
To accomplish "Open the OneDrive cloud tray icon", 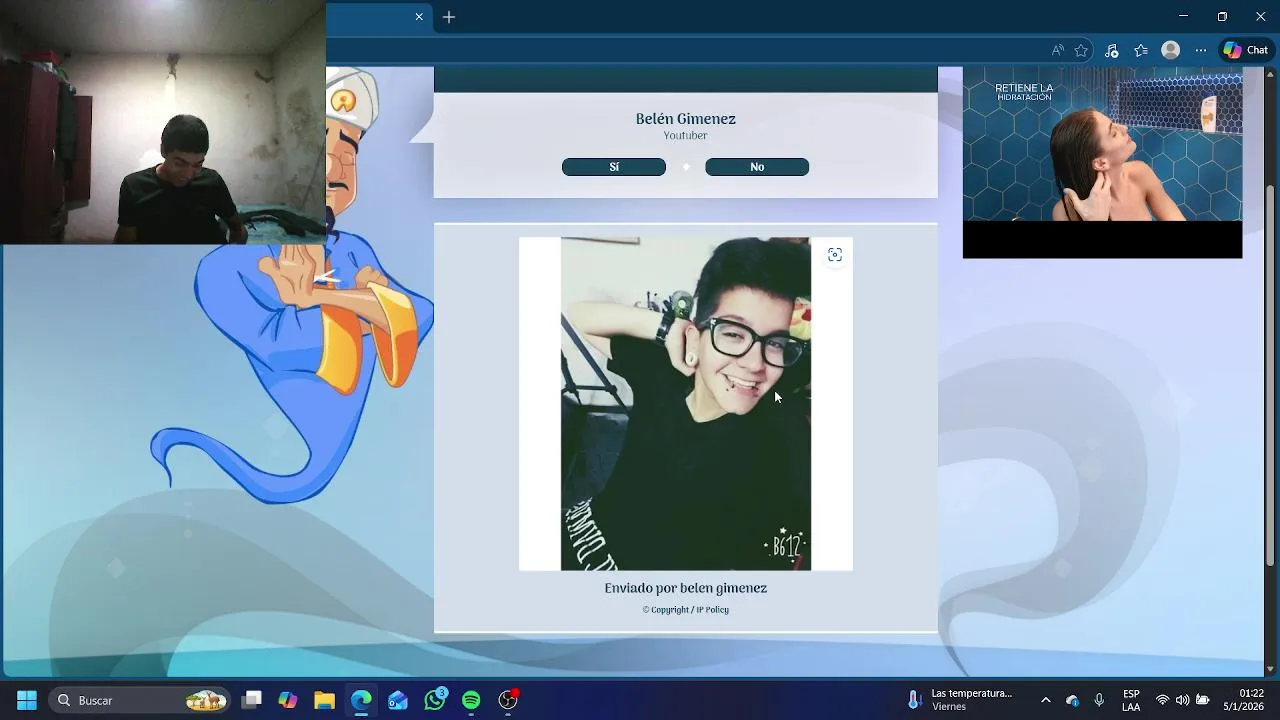I will click(1072, 700).
